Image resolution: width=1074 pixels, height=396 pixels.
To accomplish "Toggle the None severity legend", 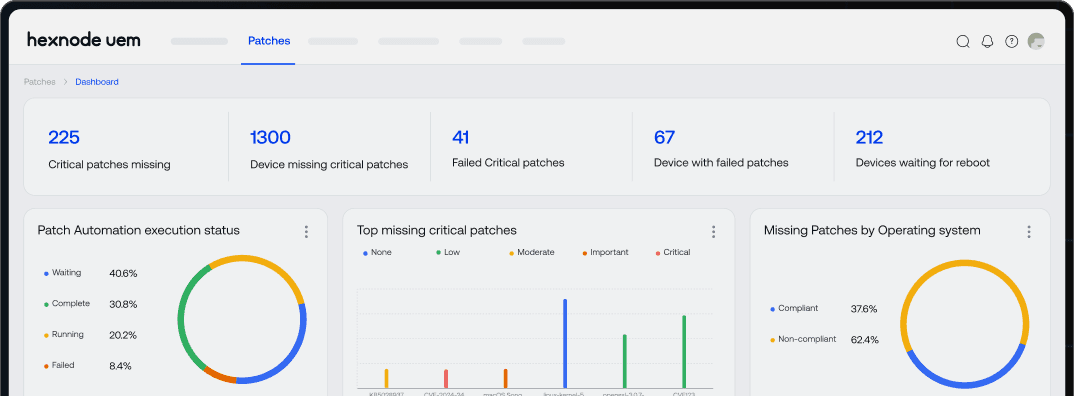I will [x=377, y=253].
